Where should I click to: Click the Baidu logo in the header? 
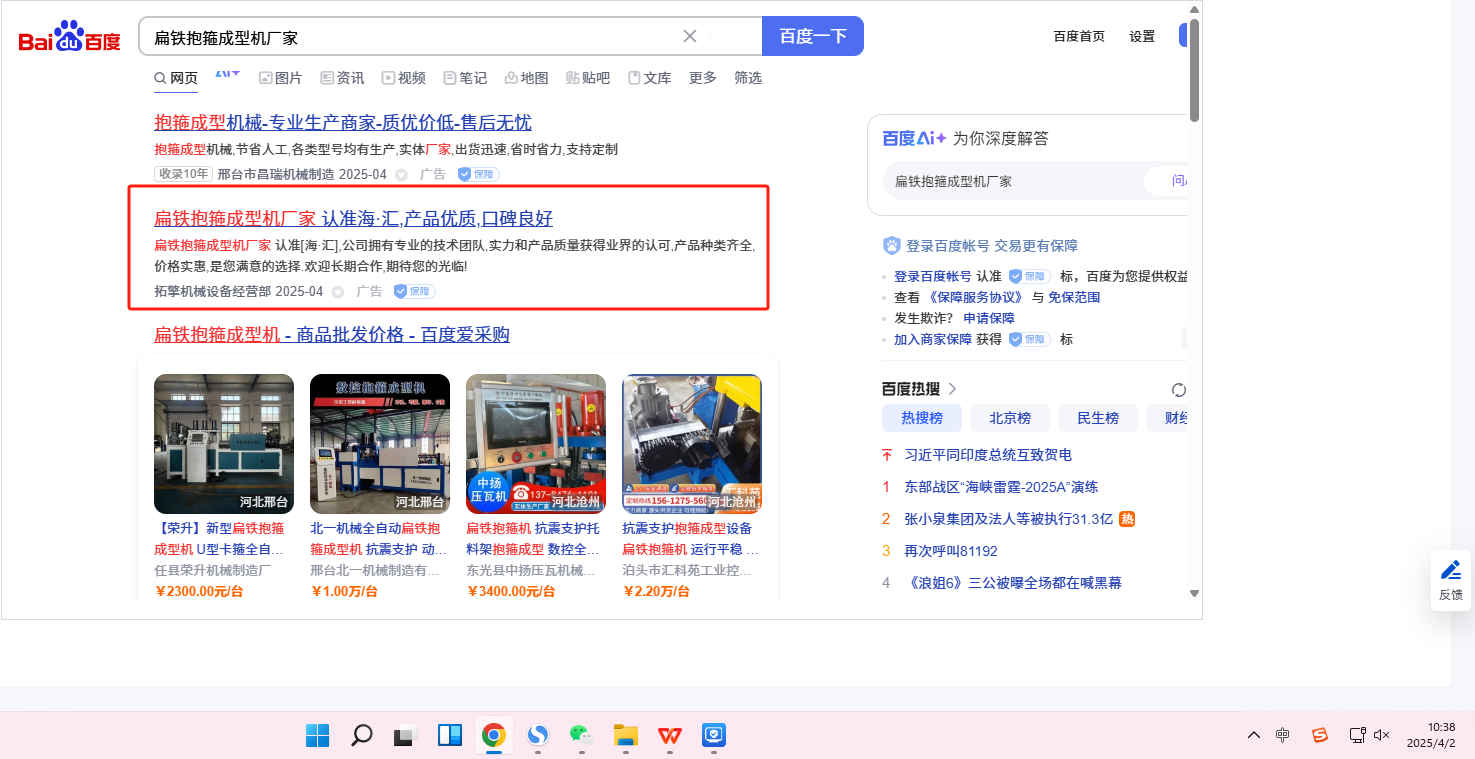(x=69, y=37)
